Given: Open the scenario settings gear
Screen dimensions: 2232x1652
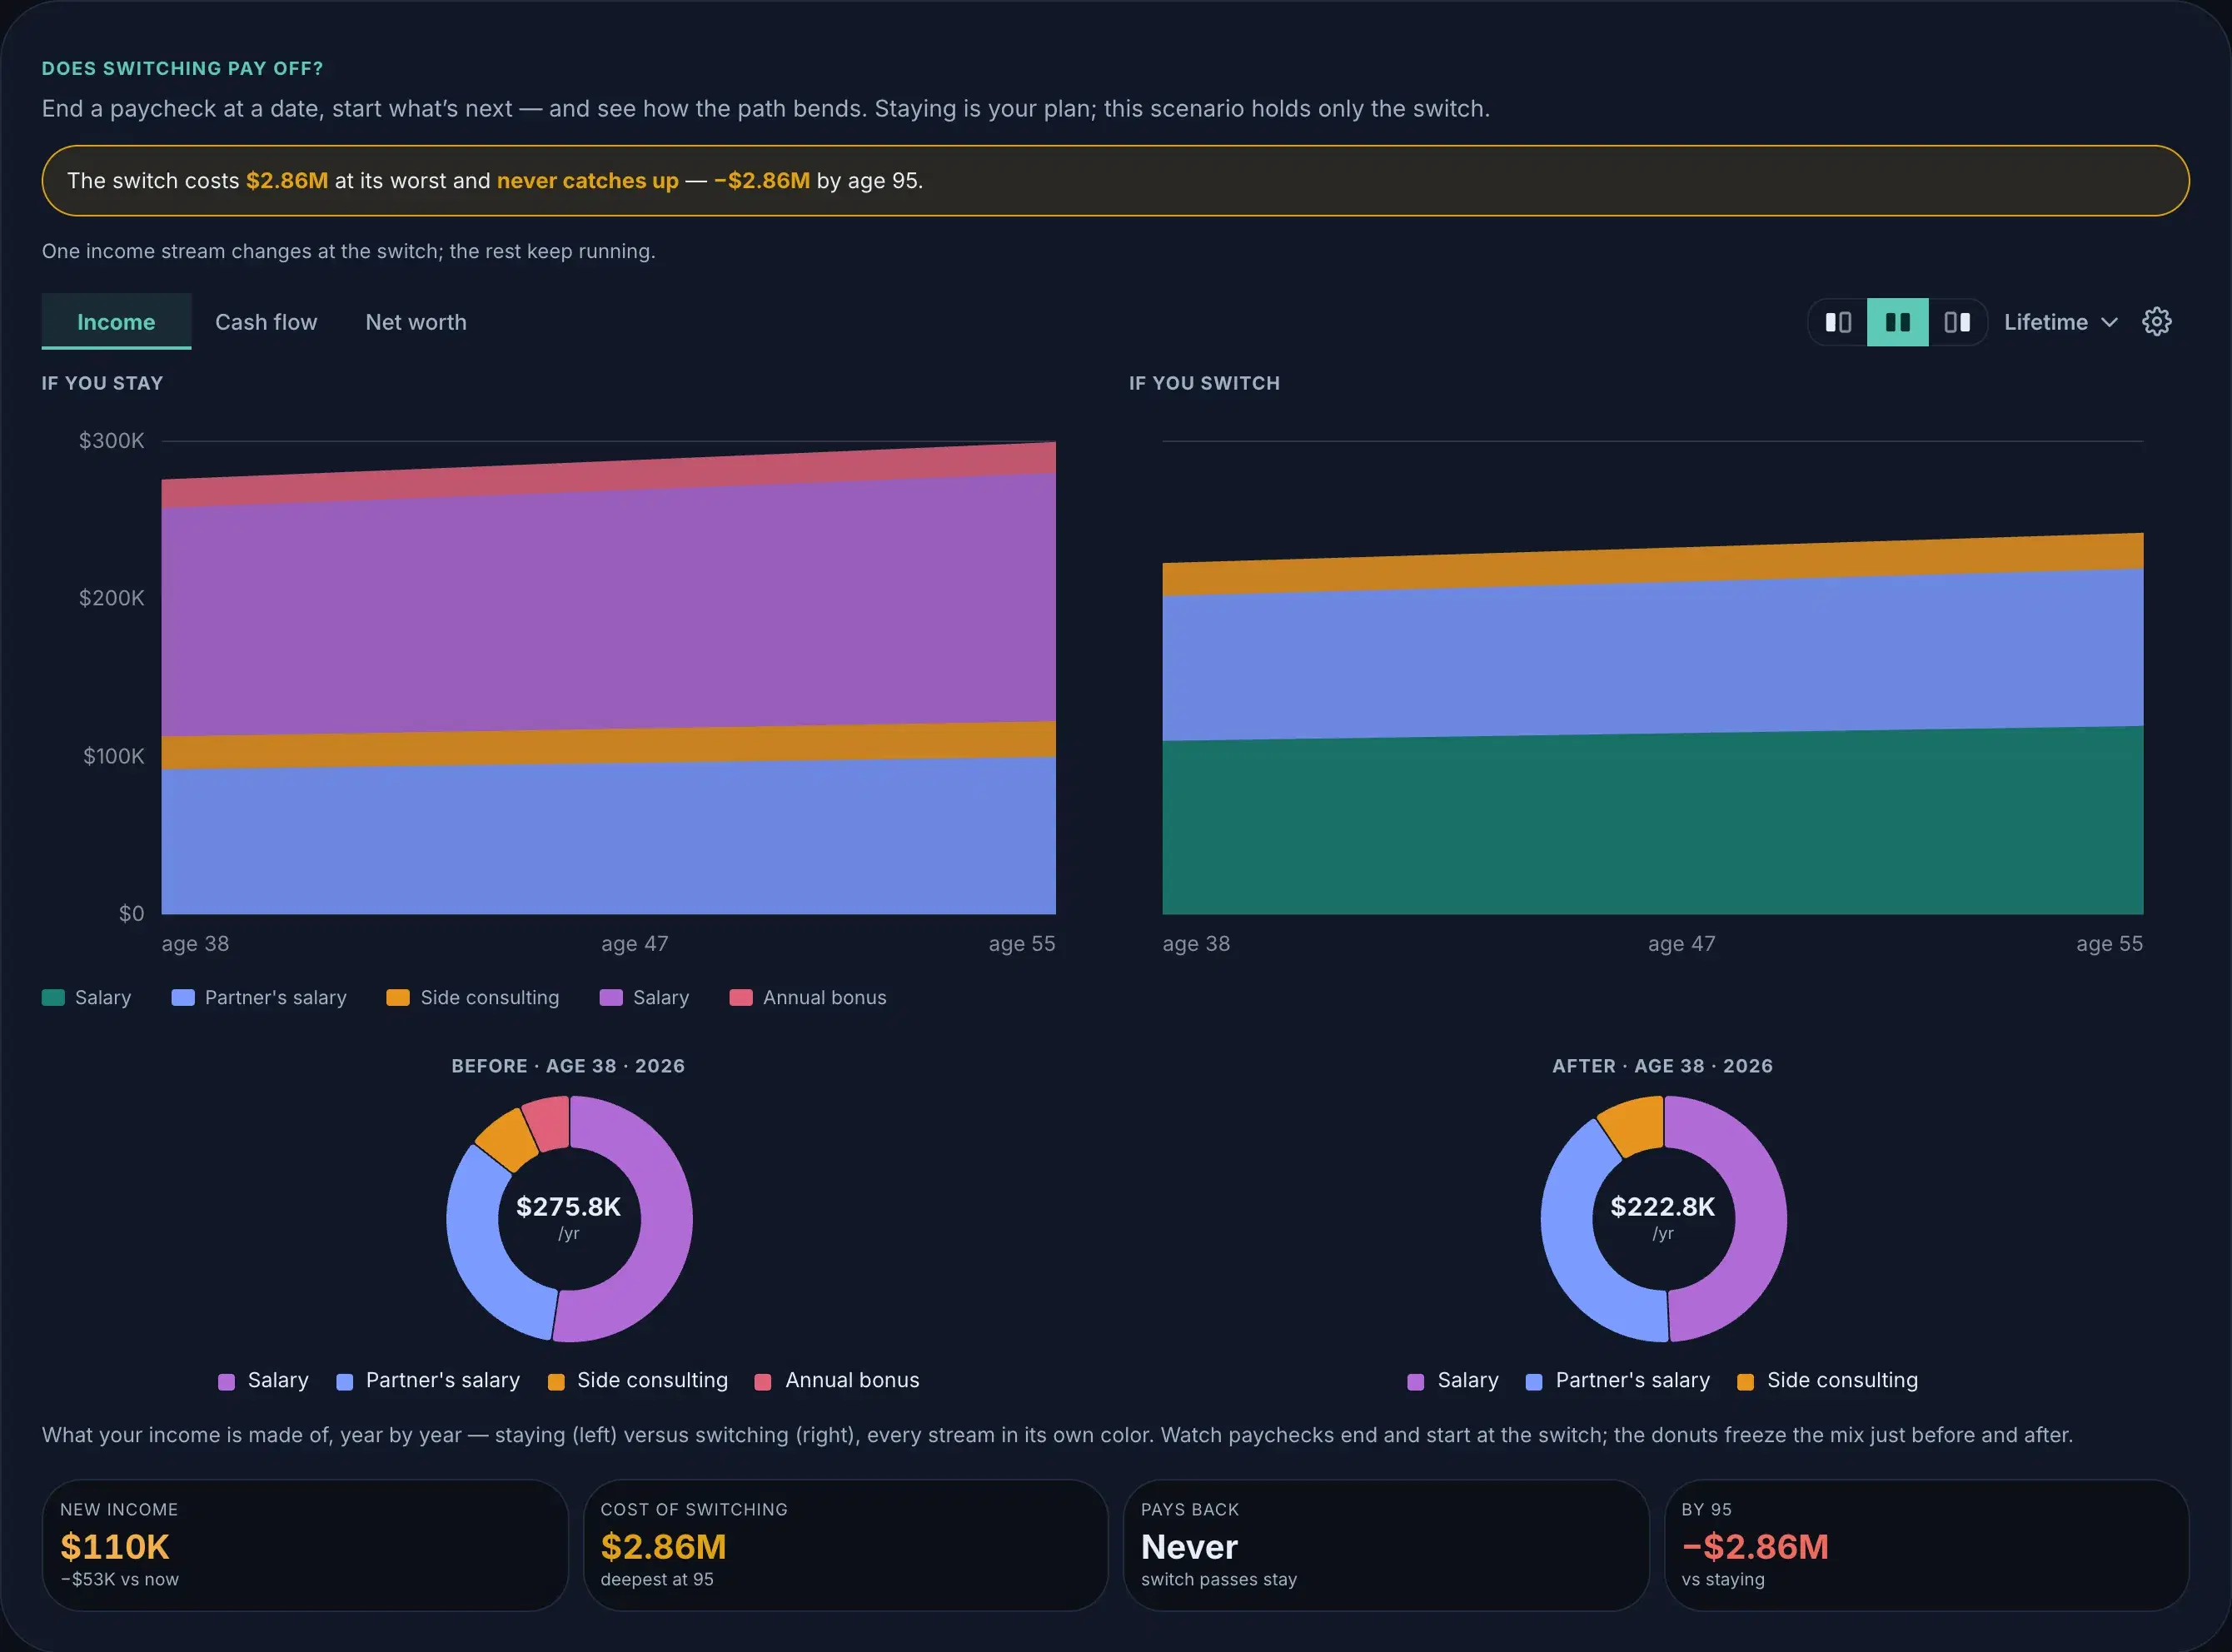Looking at the screenshot, I should click(2157, 322).
